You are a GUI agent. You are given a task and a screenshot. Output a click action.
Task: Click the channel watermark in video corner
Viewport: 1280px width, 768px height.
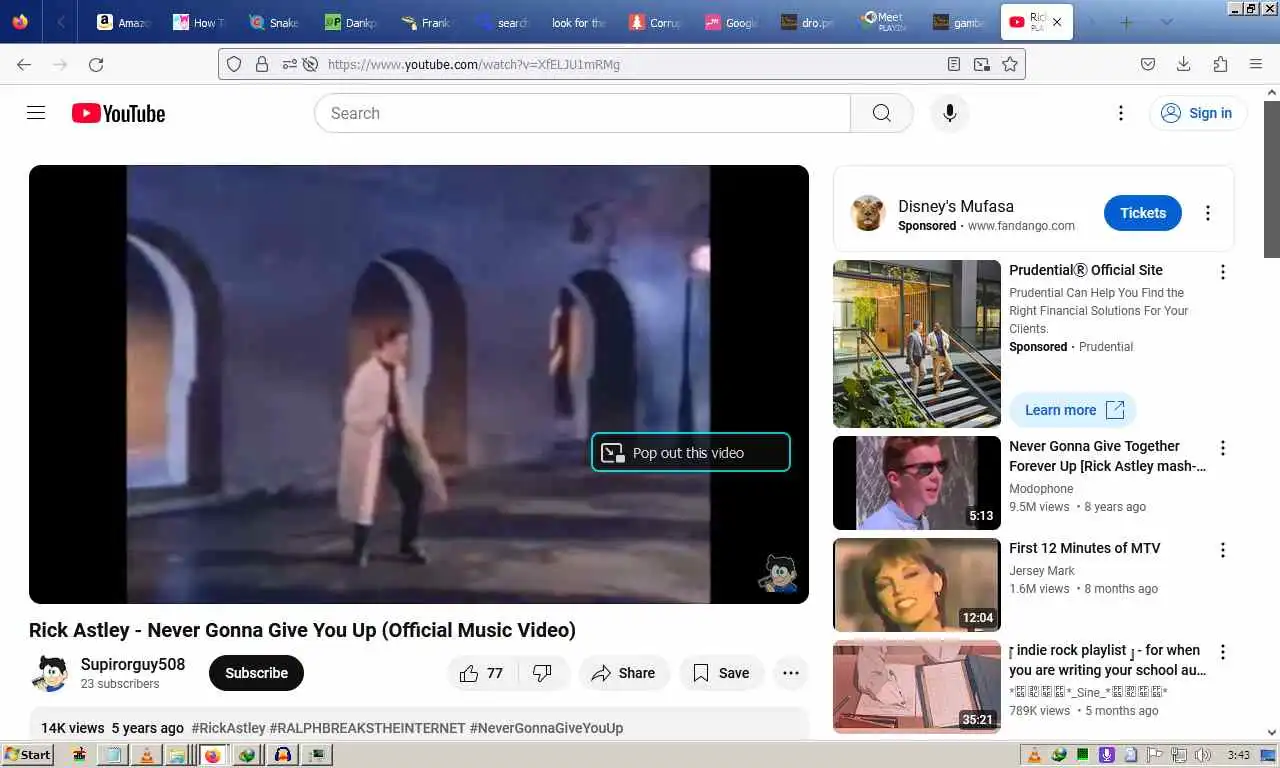click(x=778, y=574)
